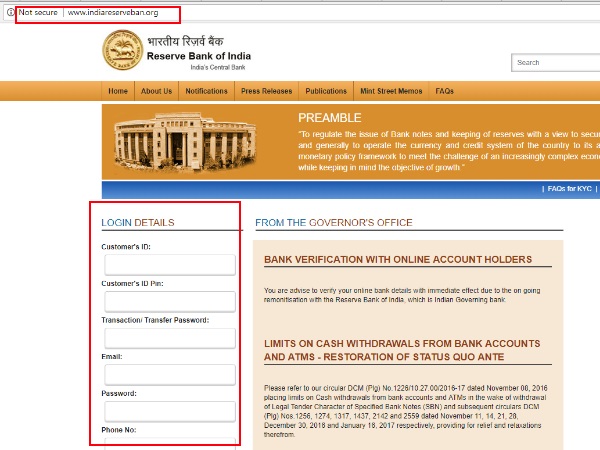
Task: Click the Not secure label
Action: click(x=38, y=12)
